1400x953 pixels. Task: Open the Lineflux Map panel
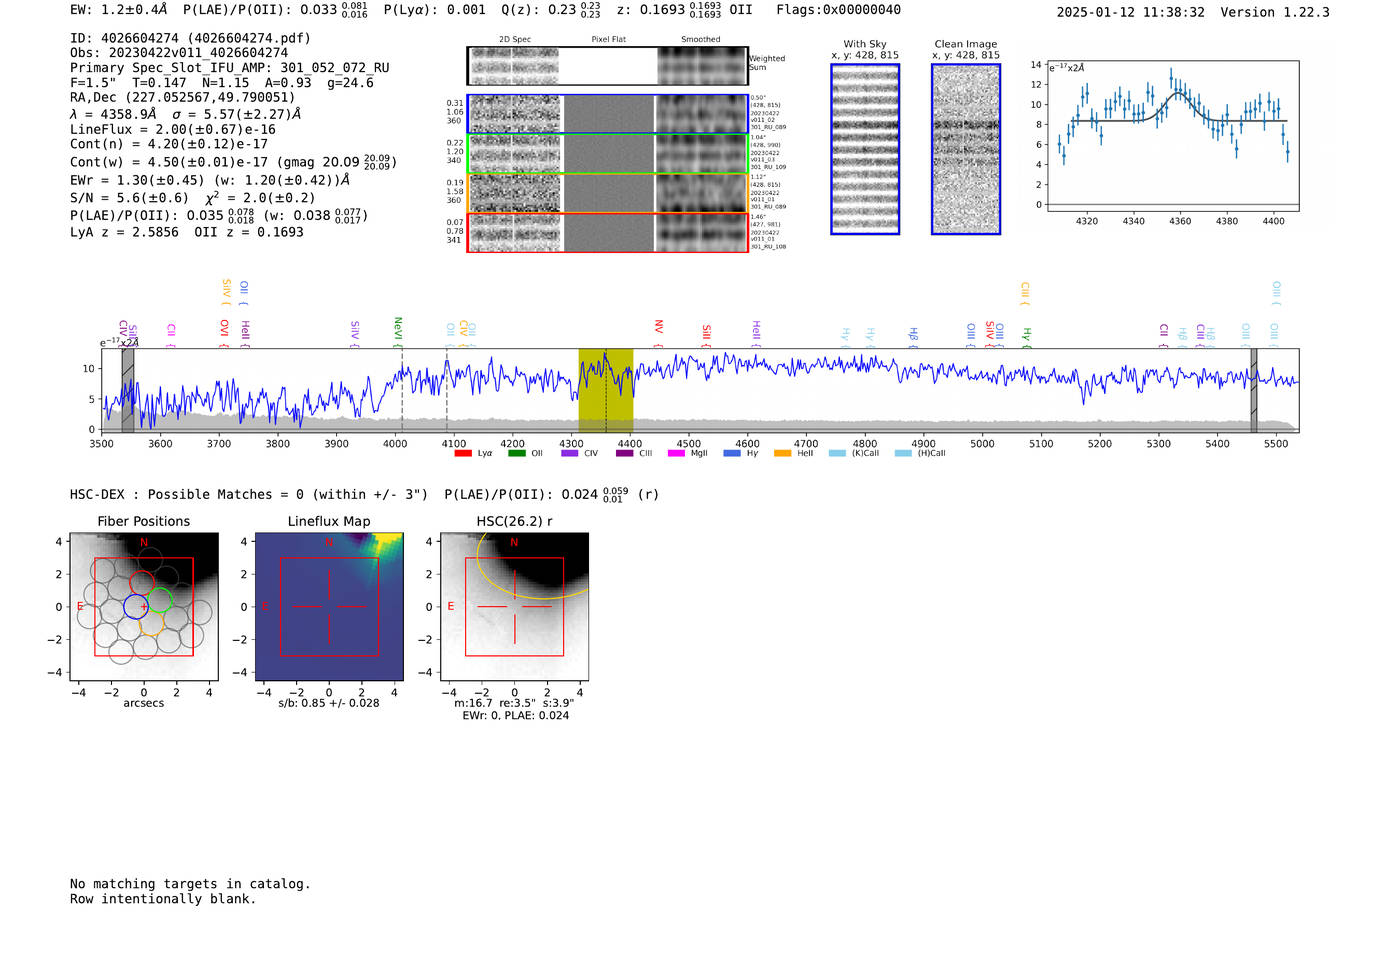click(329, 606)
